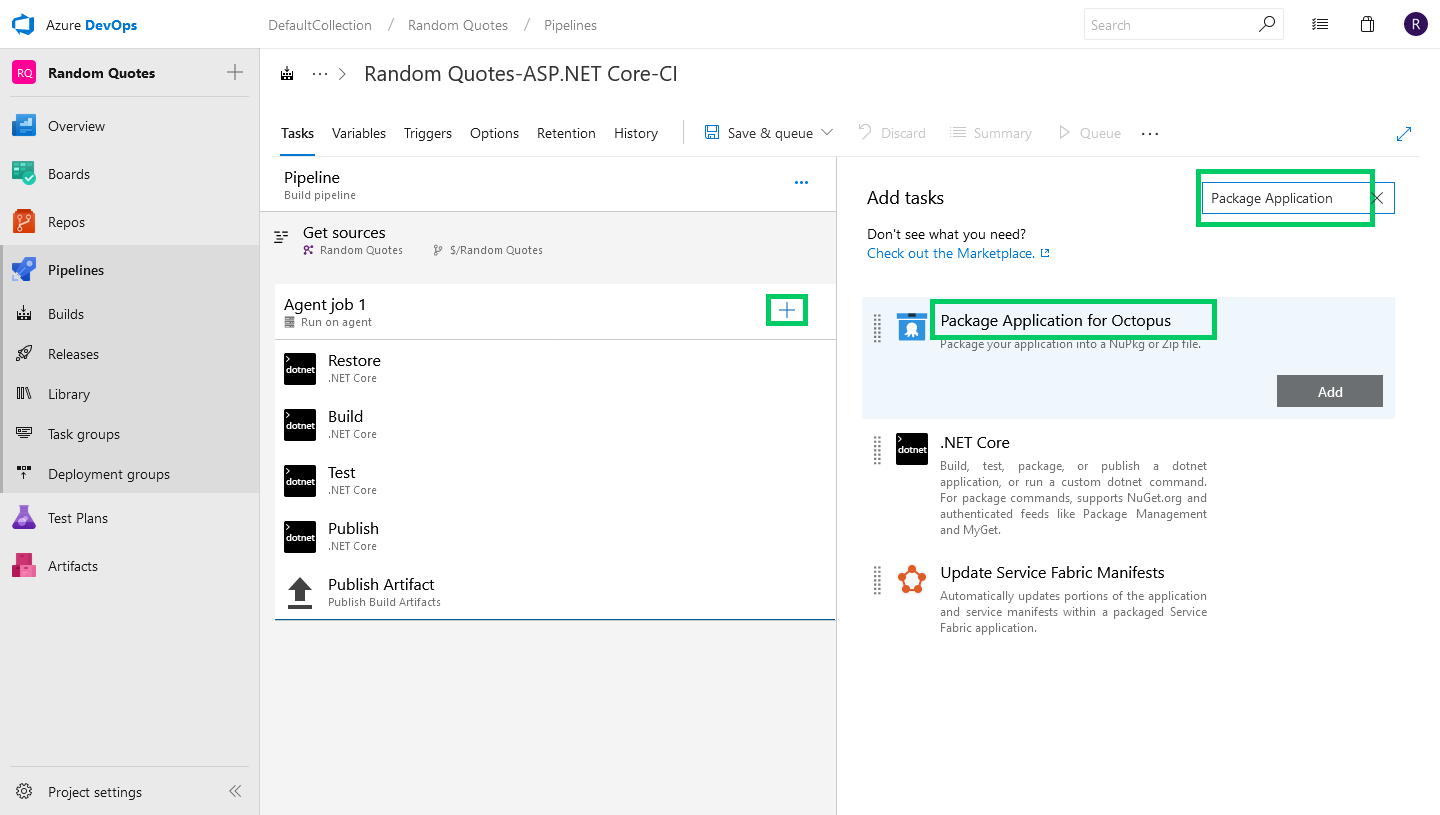Open the breadcrumb ellipsis menu

320,73
